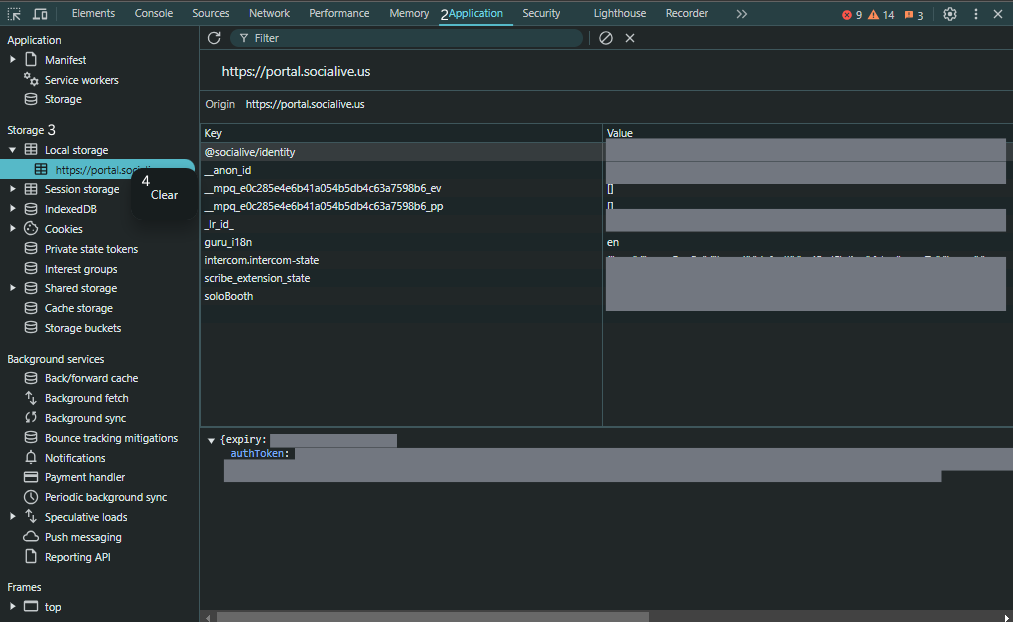Expand the Speculative loads tree arrow
Viewport: 1013px width, 622px height.
(12, 517)
